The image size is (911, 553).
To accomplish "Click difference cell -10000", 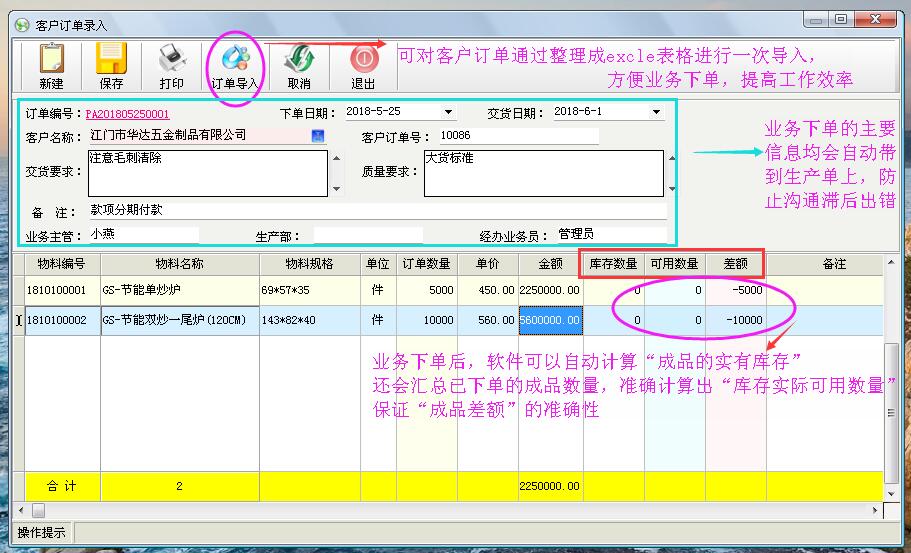I will click(x=736, y=320).
